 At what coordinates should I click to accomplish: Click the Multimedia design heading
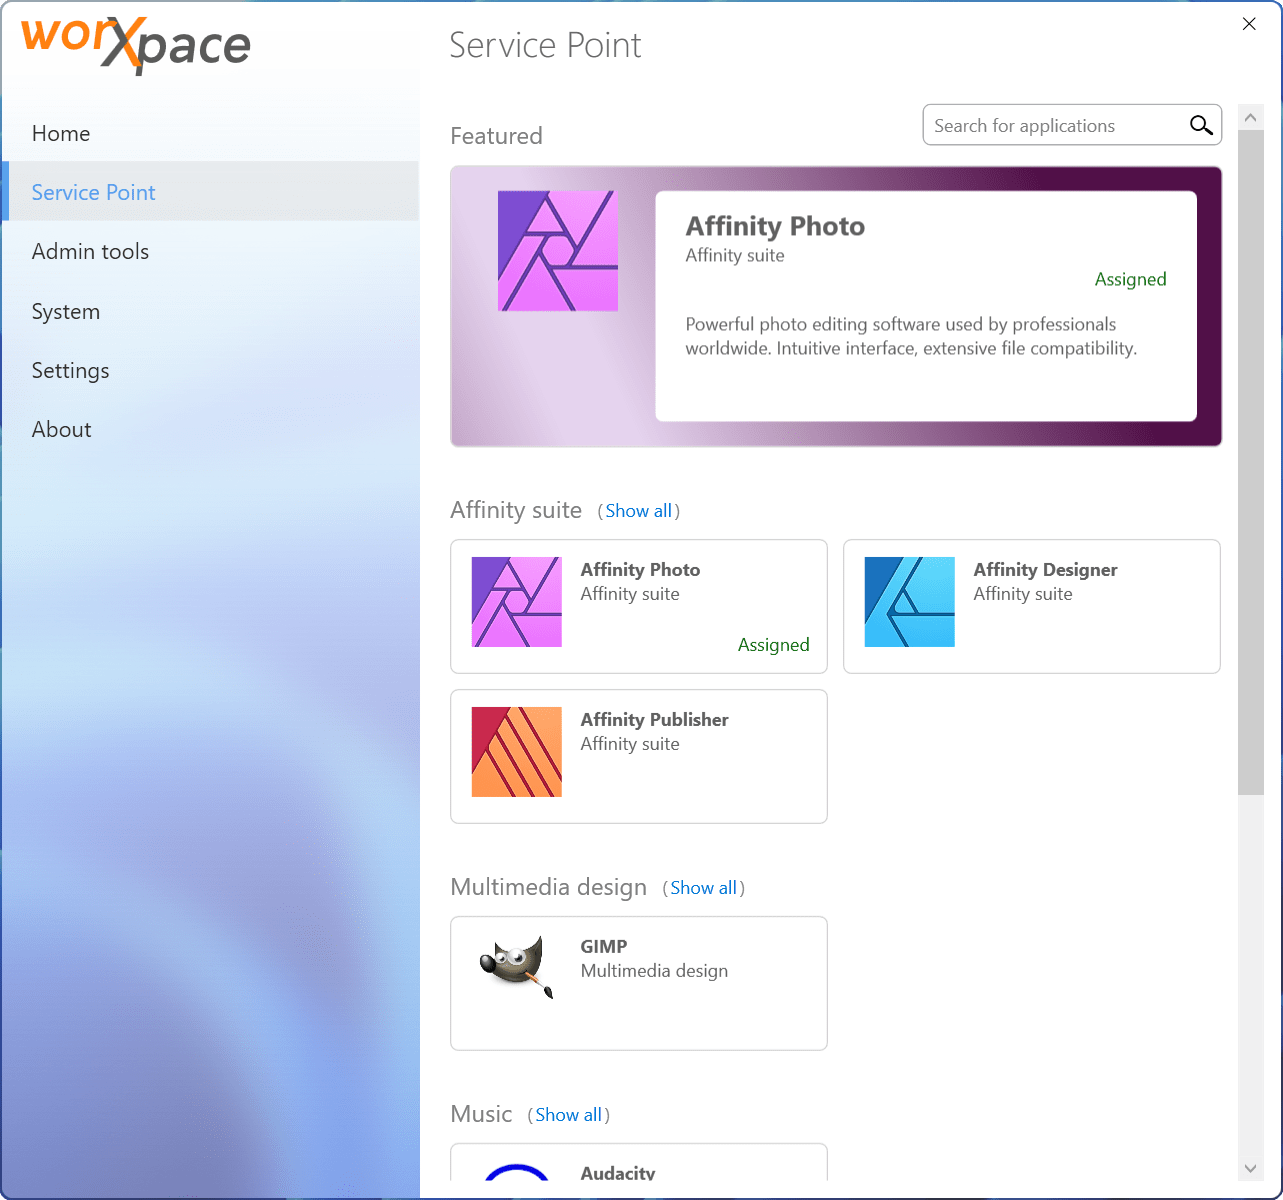coord(548,887)
